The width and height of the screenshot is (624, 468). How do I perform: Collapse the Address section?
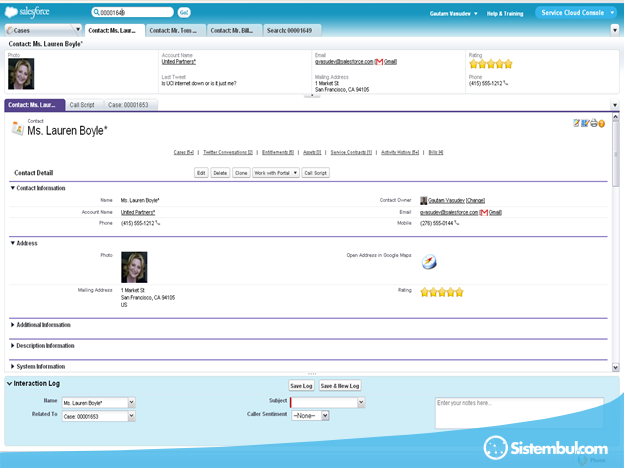tap(13, 243)
